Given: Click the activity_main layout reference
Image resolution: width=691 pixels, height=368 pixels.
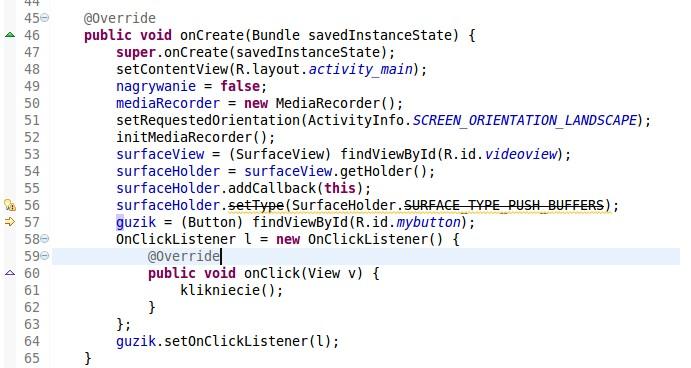Looking at the screenshot, I should click(x=360, y=69).
